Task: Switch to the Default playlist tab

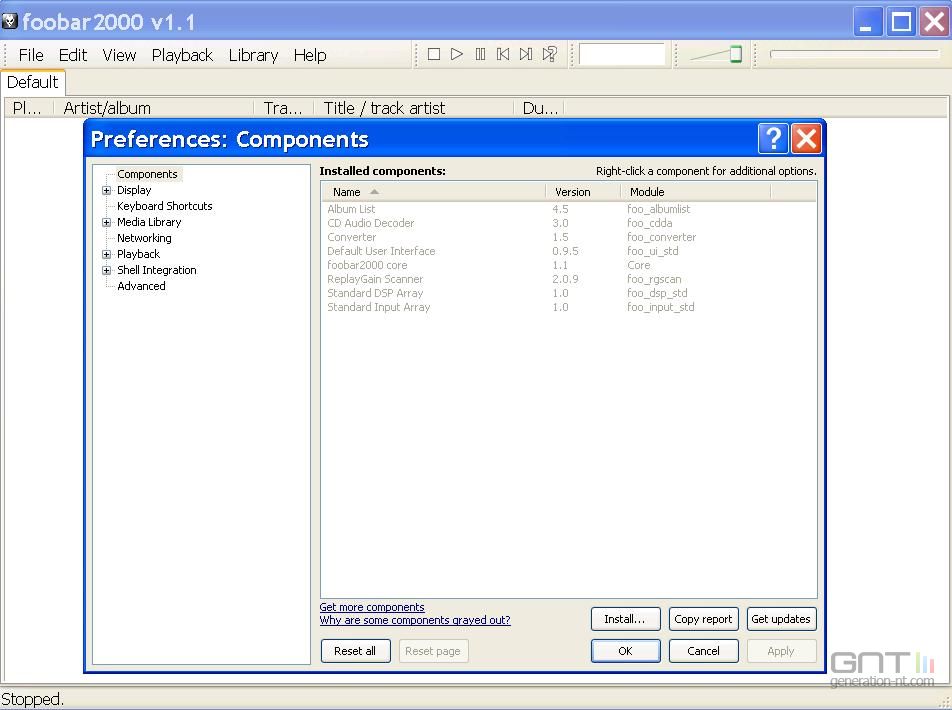Action: click(33, 82)
